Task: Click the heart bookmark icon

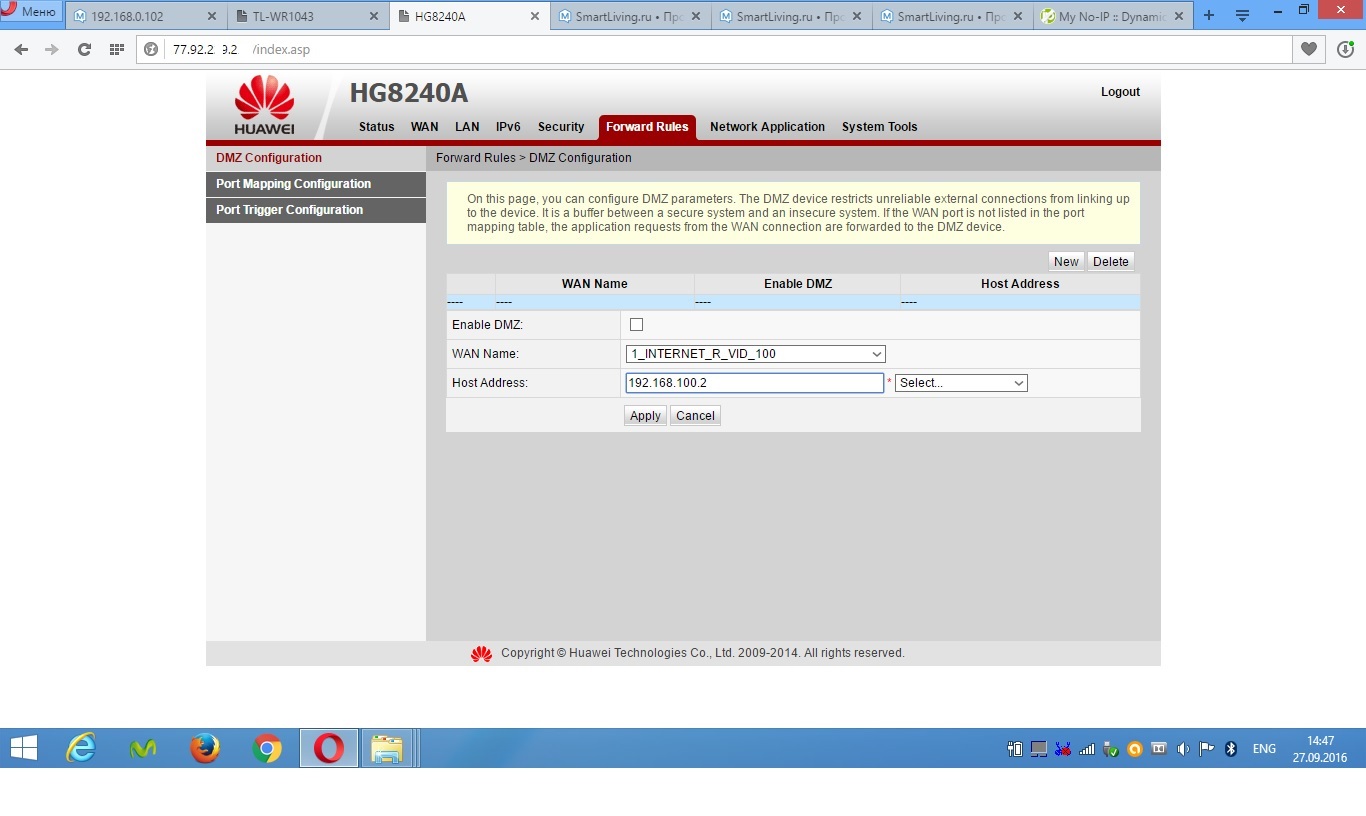Action: (1308, 49)
